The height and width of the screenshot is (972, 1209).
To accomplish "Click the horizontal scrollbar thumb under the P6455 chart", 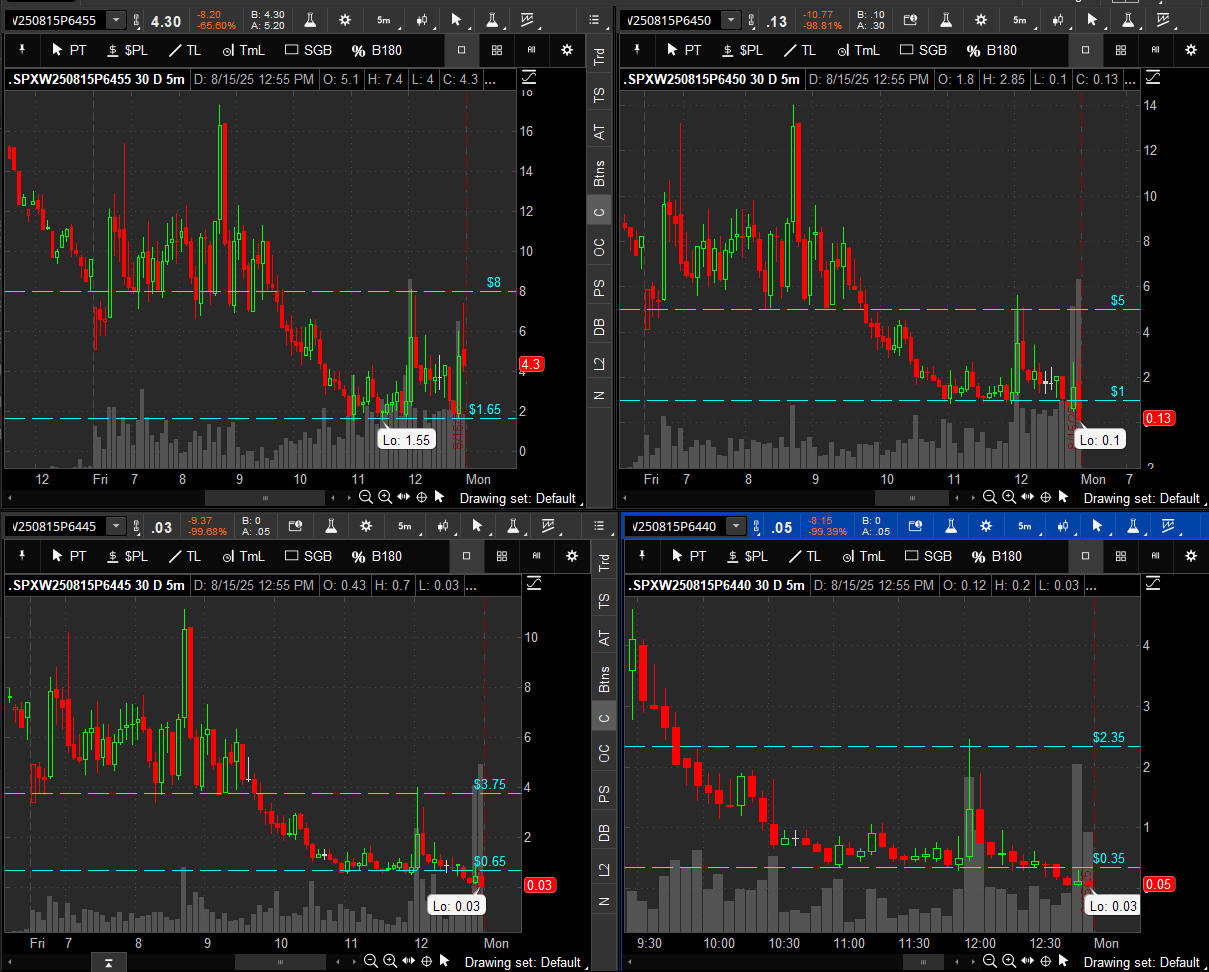I will point(265,497).
